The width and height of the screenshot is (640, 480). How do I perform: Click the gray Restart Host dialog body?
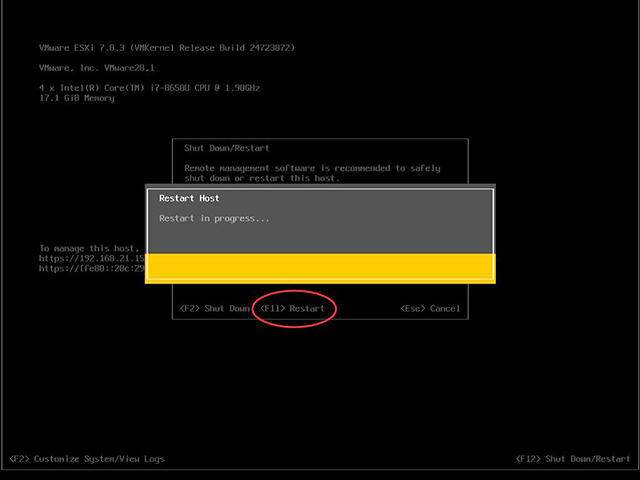click(x=320, y=222)
